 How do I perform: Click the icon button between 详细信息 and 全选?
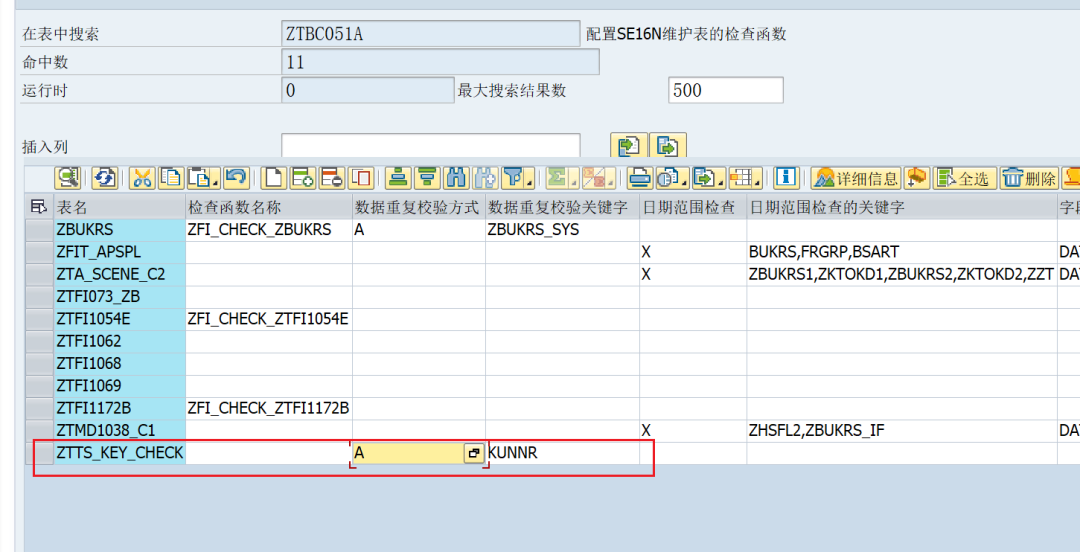917,177
